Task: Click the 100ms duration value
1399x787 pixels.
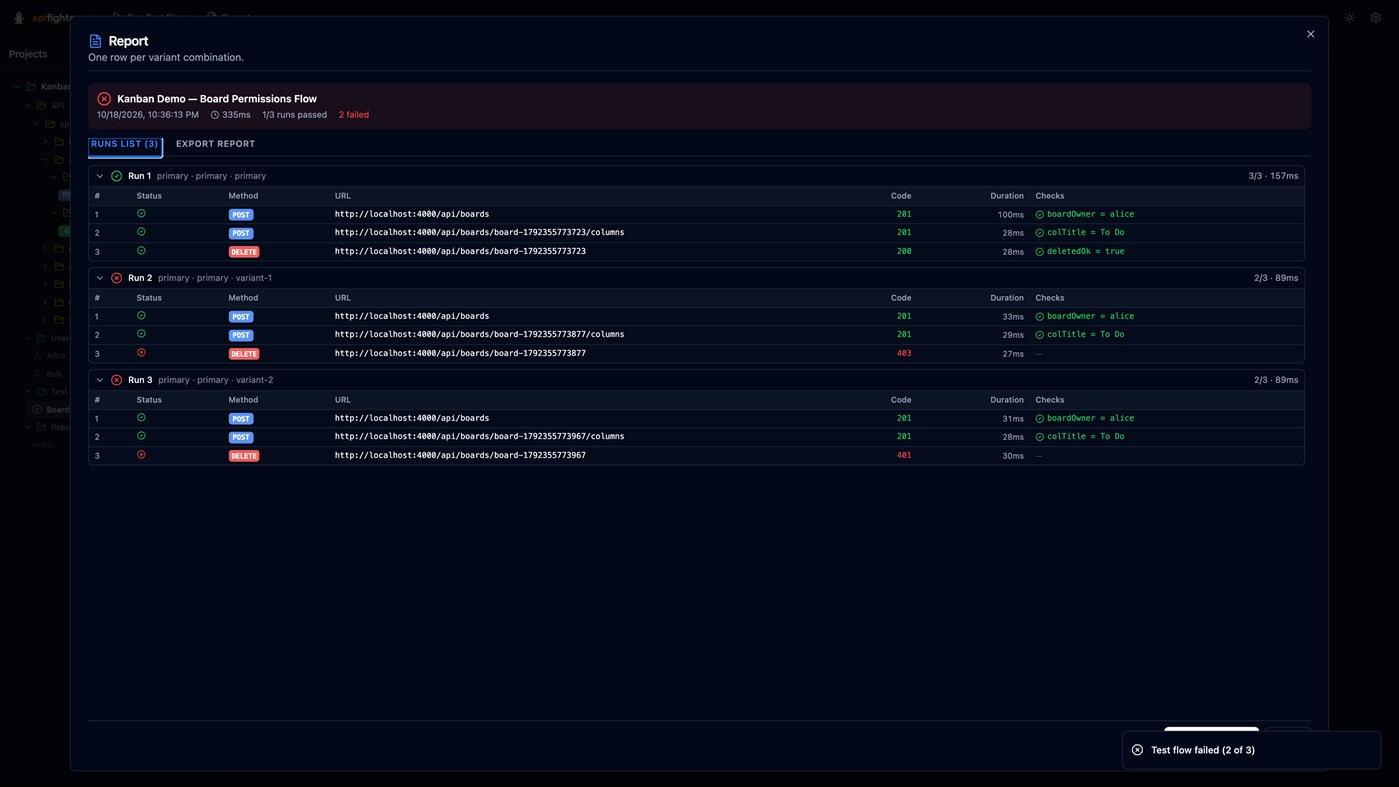Action: (1010, 215)
